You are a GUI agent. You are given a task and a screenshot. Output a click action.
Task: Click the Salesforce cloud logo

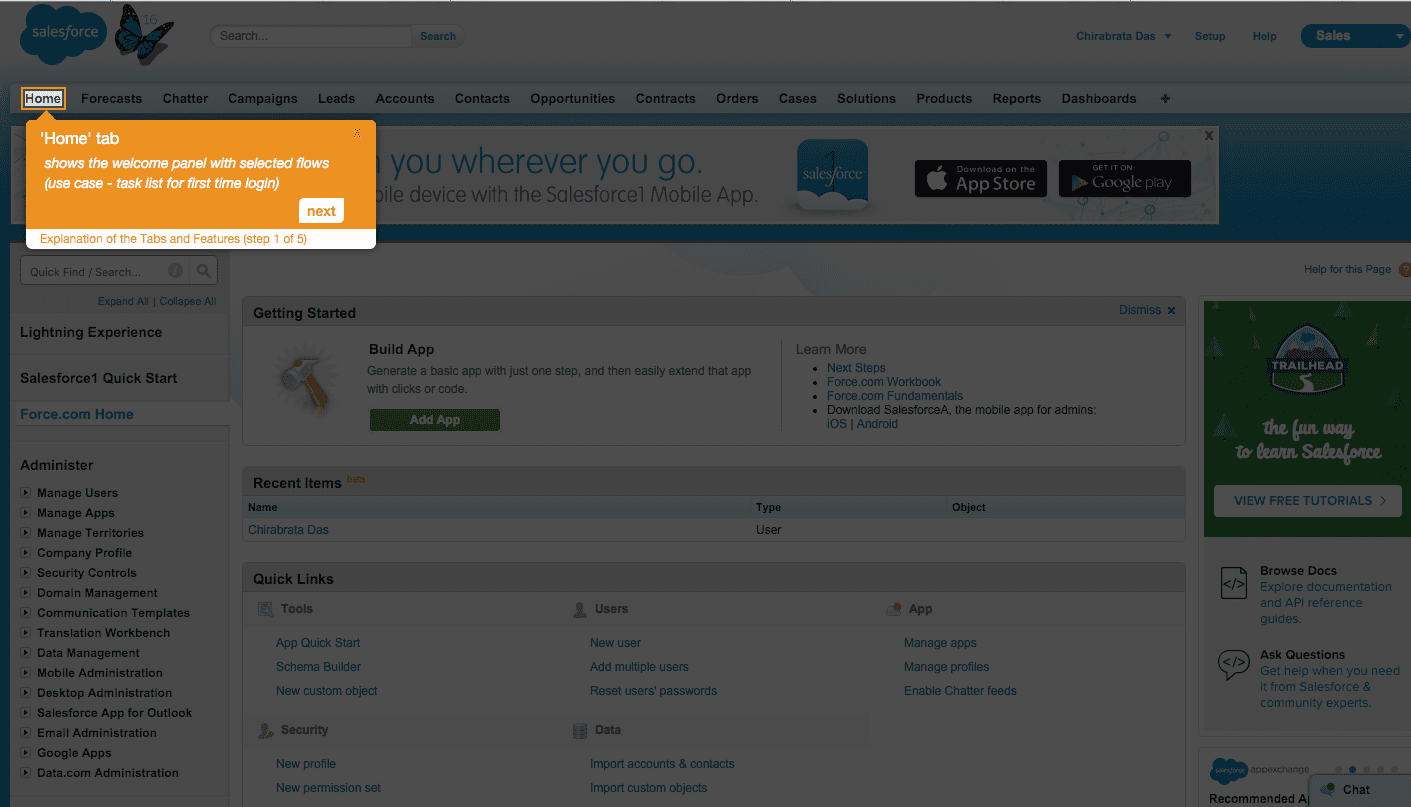point(63,35)
